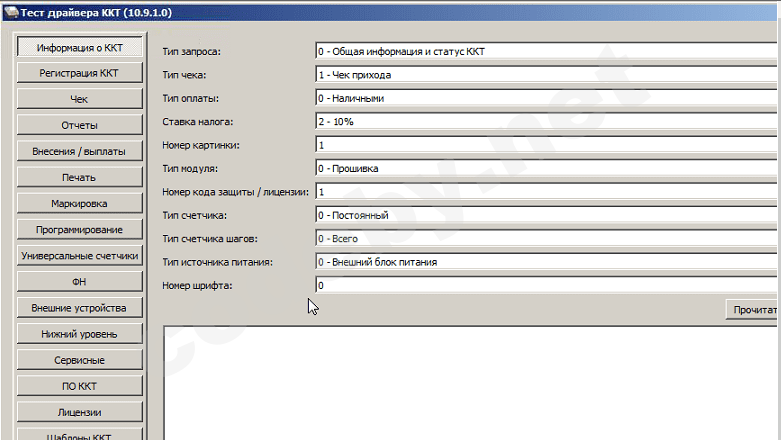781x440 pixels.
Task: Go to the ФН section
Action: [80, 282]
